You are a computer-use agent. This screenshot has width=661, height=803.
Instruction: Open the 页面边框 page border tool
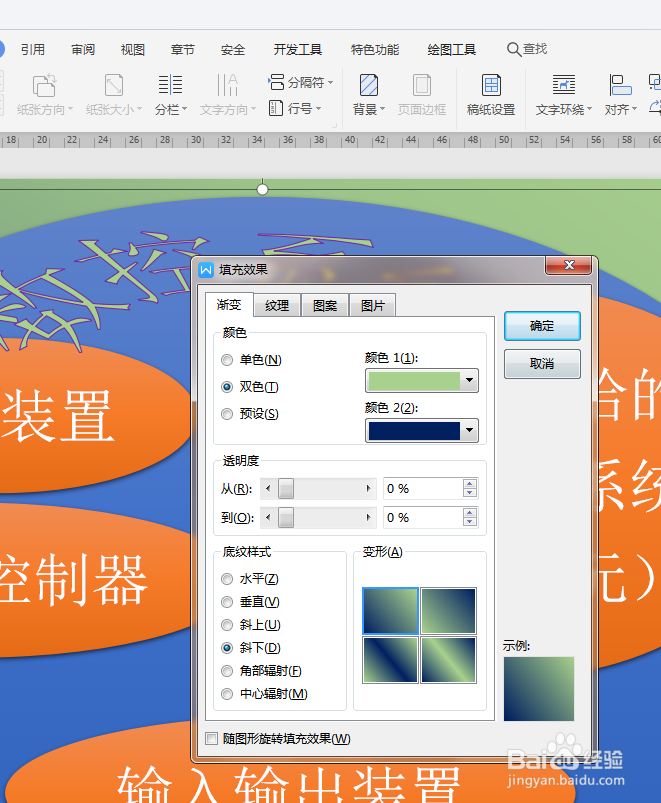click(x=422, y=95)
